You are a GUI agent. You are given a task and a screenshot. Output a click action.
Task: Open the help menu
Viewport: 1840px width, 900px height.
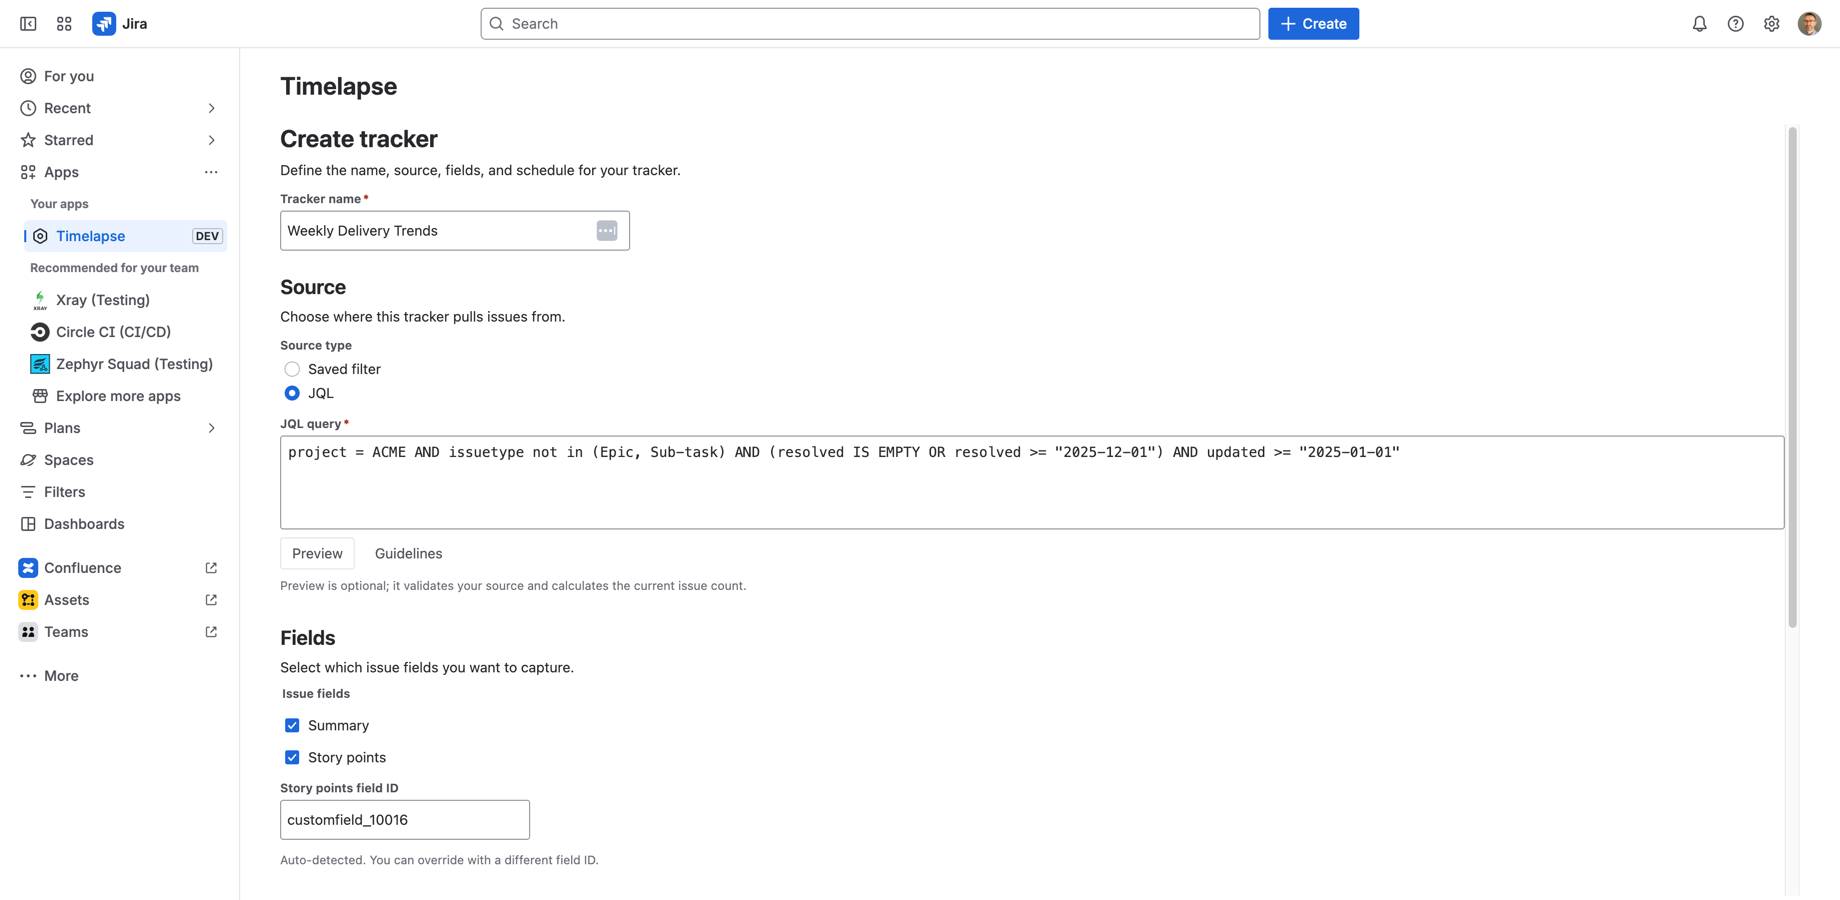click(x=1736, y=23)
